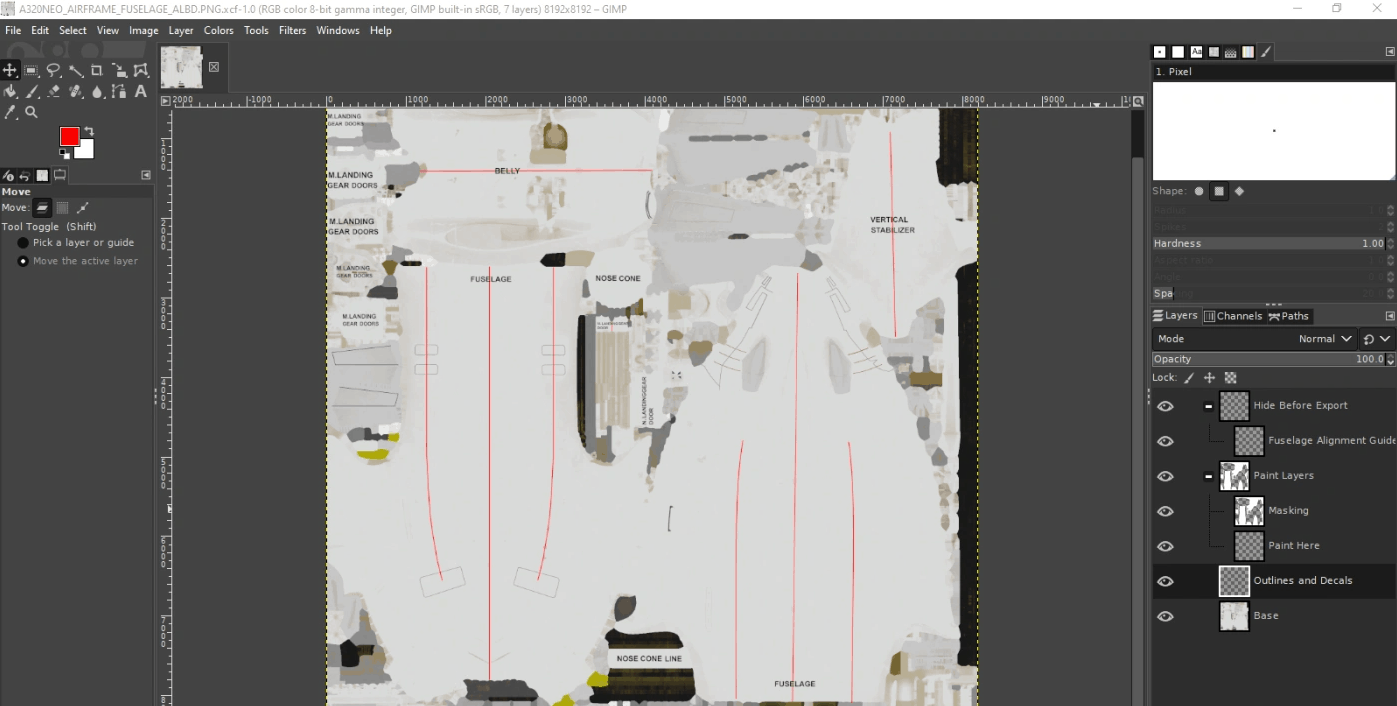This screenshot has width=1397, height=706.
Task: Hide the Base layer
Action: [1165, 616]
